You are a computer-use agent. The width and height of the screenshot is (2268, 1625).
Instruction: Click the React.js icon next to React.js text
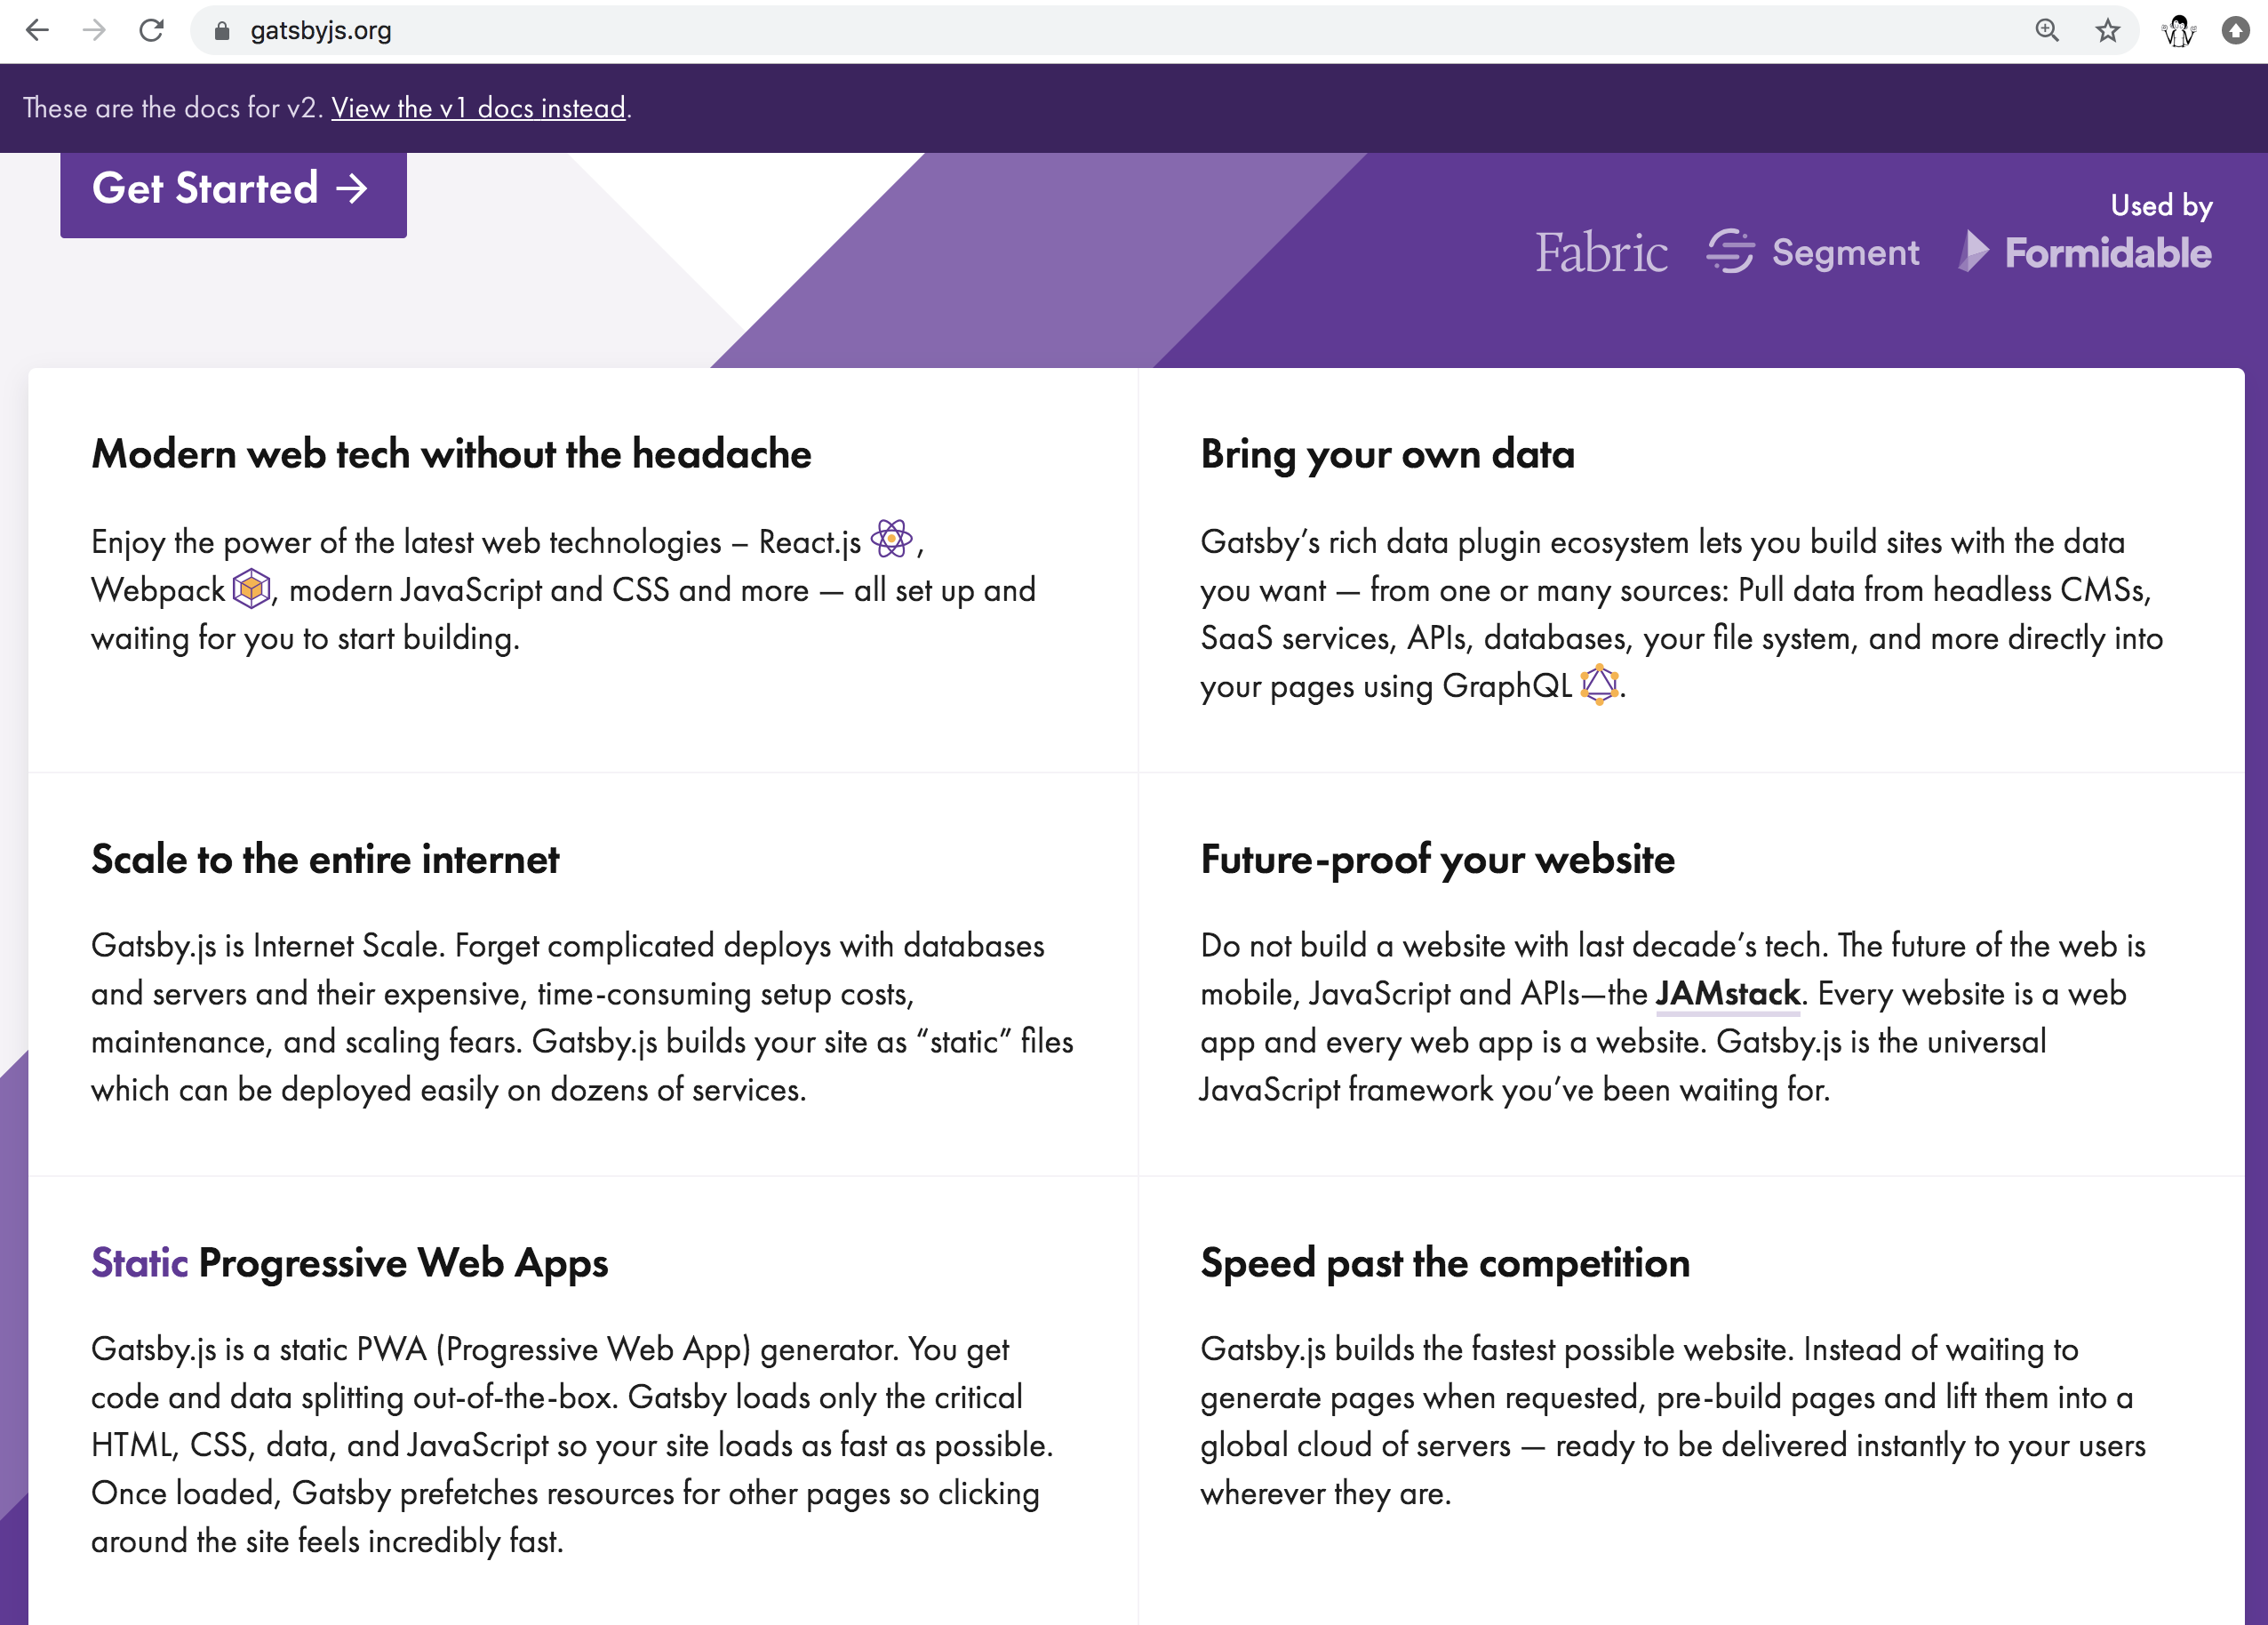[894, 540]
